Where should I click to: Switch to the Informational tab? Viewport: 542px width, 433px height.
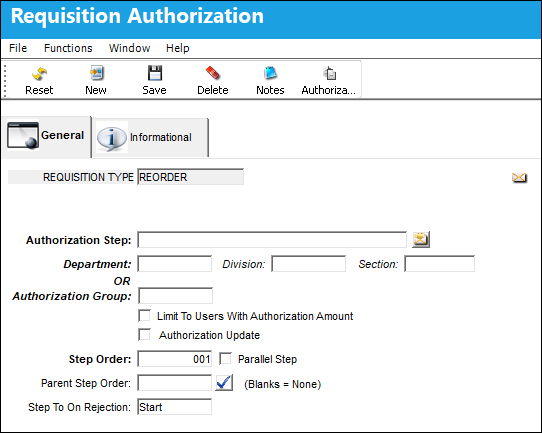(x=150, y=138)
